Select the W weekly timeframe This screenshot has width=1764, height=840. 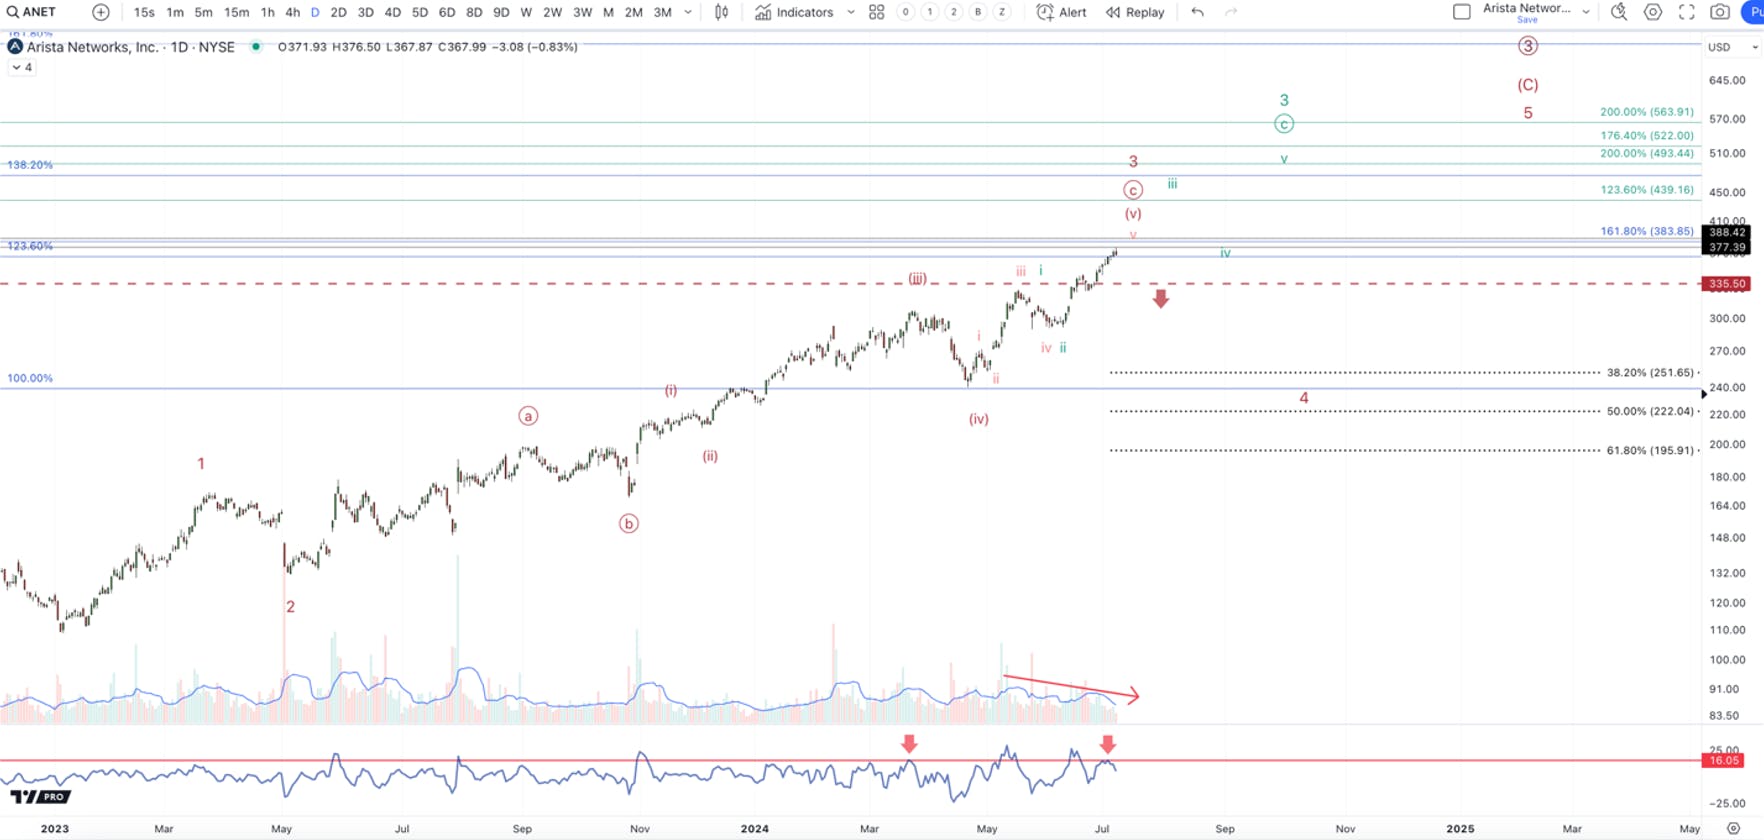tap(526, 12)
